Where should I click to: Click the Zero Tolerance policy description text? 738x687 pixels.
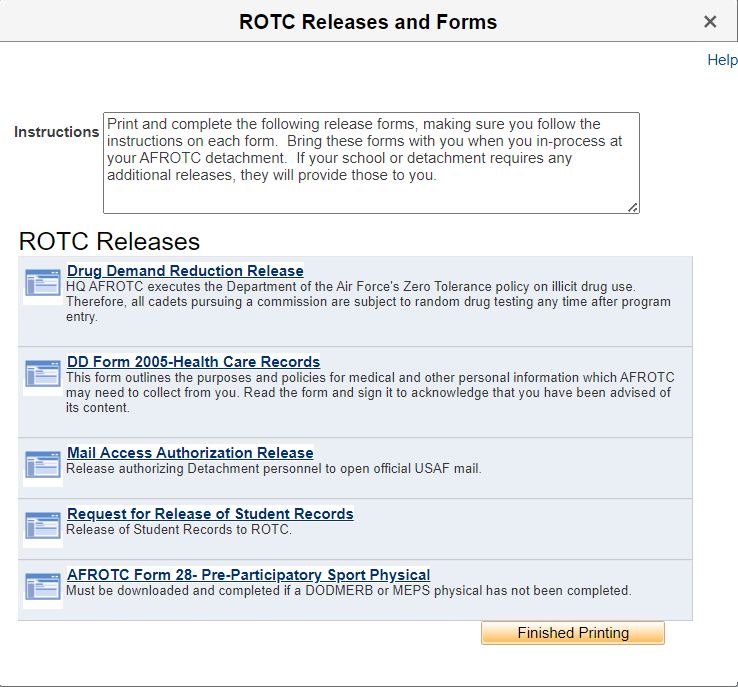(x=368, y=302)
